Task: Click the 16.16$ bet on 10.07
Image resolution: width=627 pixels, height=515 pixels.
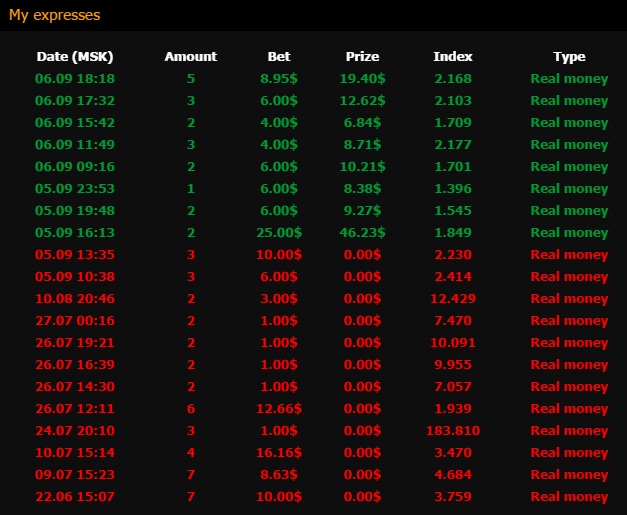Action: click(280, 453)
